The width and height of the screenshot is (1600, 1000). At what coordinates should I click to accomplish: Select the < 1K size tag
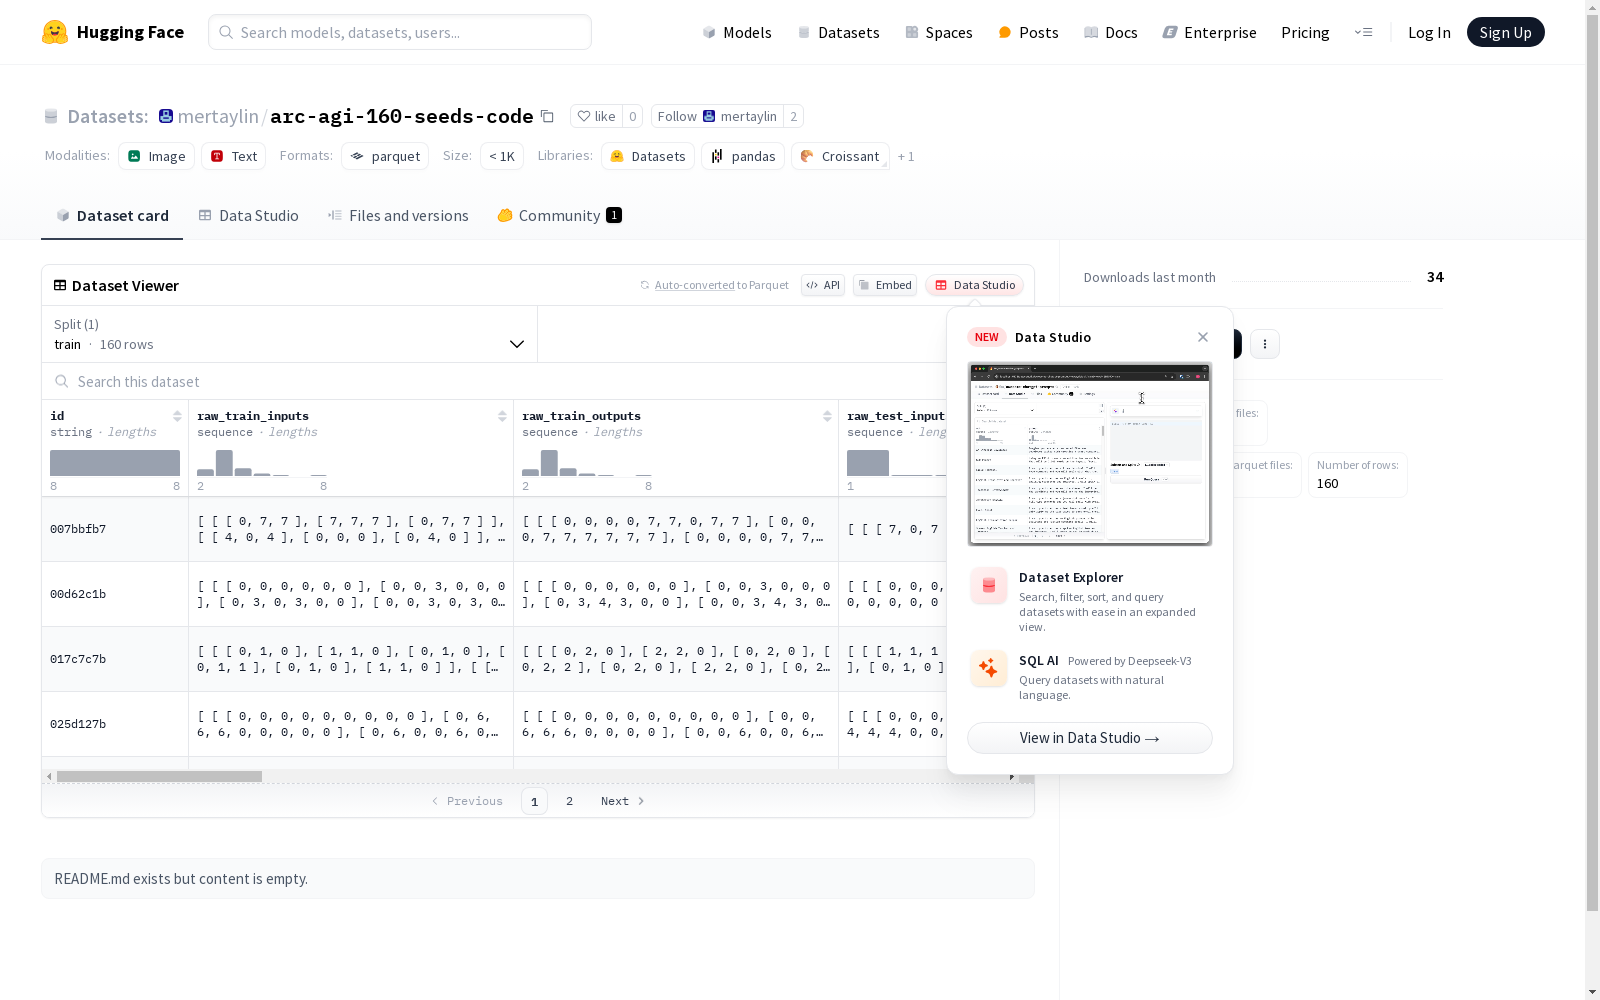pyautogui.click(x=502, y=156)
